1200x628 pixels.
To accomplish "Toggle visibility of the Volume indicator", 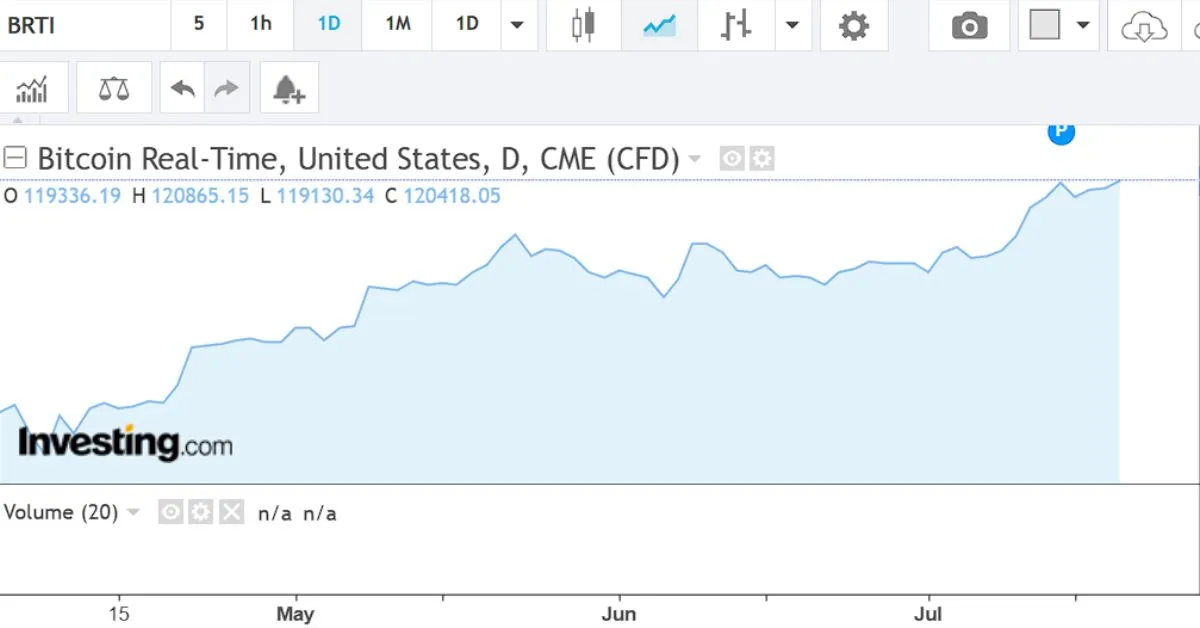I will pyautogui.click(x=171, y=512).
